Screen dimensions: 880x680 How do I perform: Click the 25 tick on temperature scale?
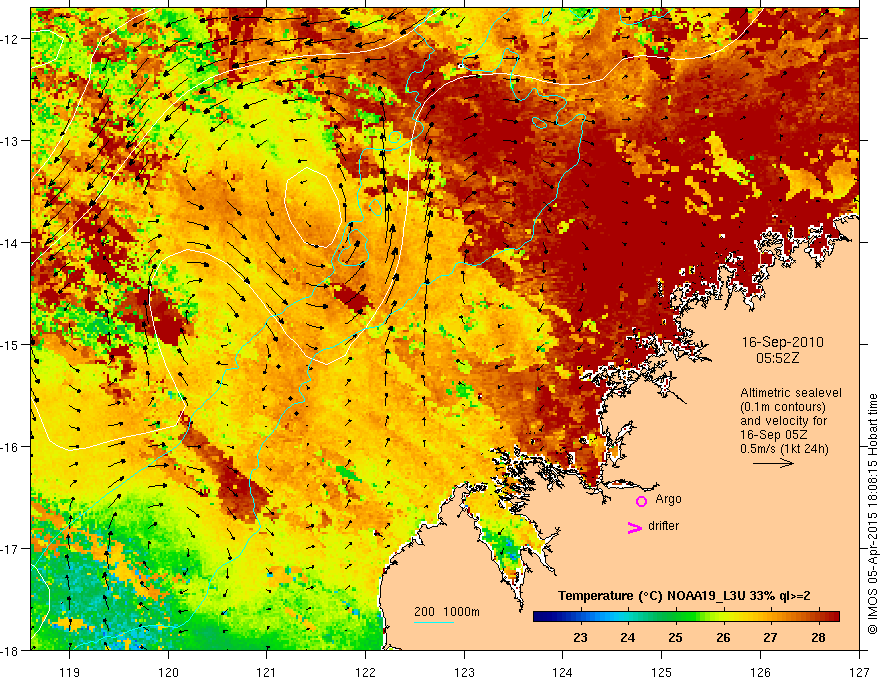[x=675, y=637]
